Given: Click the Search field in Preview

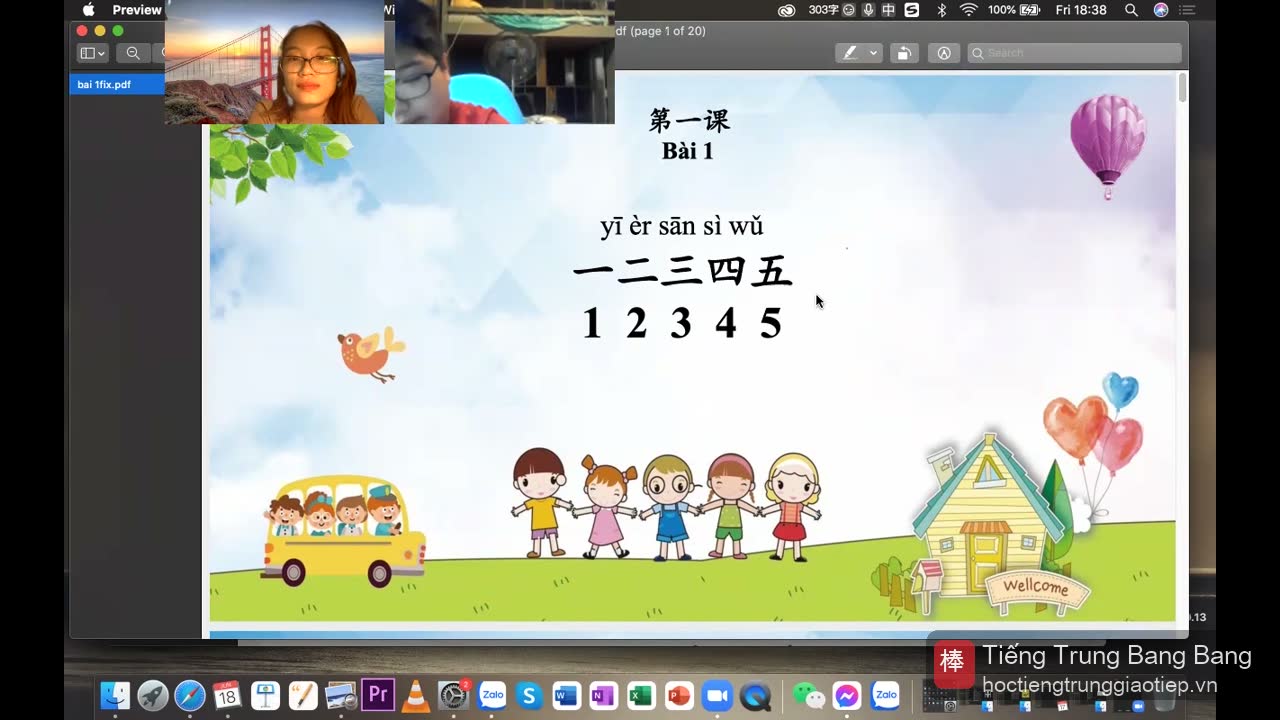Looking at the screenshot, I should coord(1075,53).
